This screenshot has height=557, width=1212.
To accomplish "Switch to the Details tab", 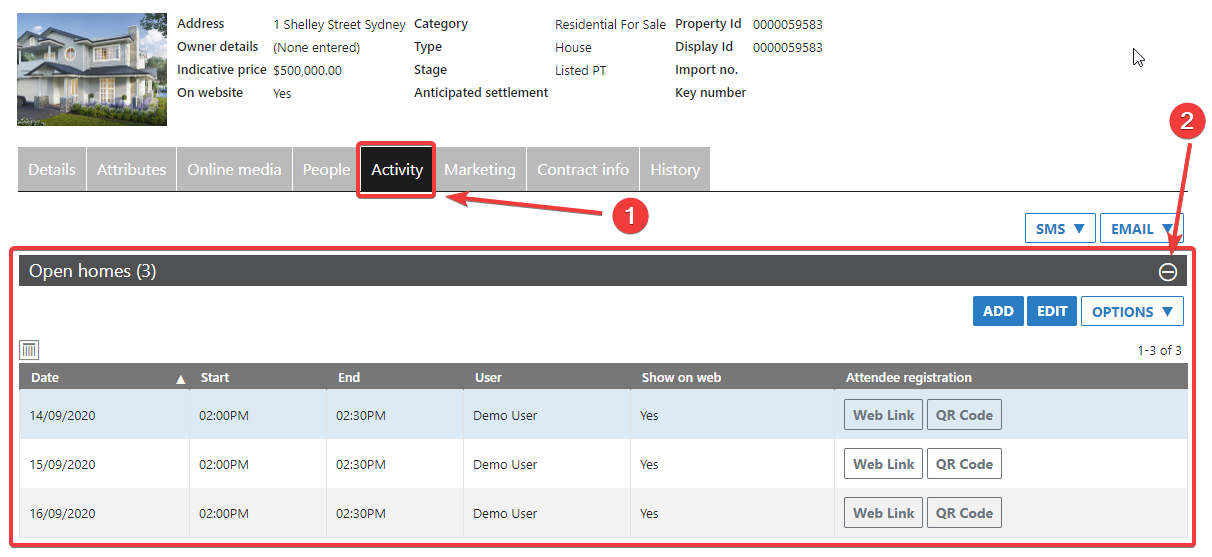I will [x=52, y=170].
